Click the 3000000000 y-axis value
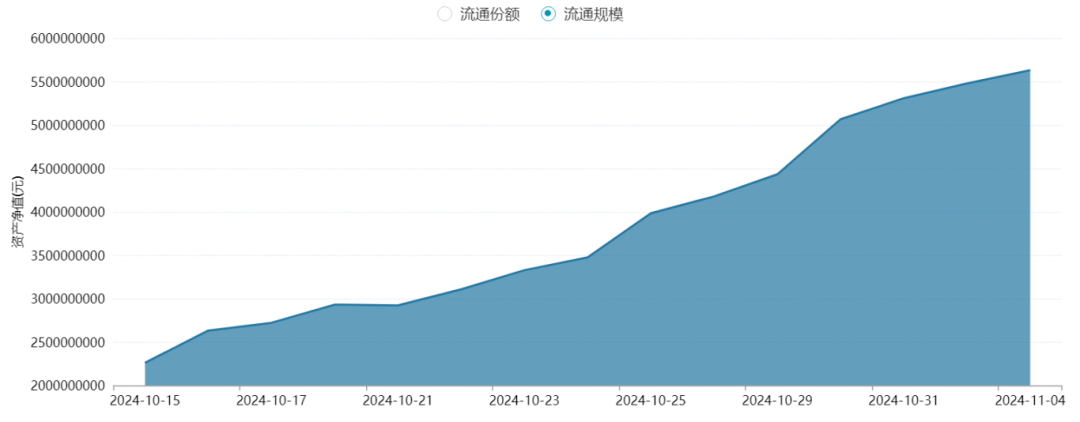This screenshot has width=1080, height=422. [x=68, y=299]
